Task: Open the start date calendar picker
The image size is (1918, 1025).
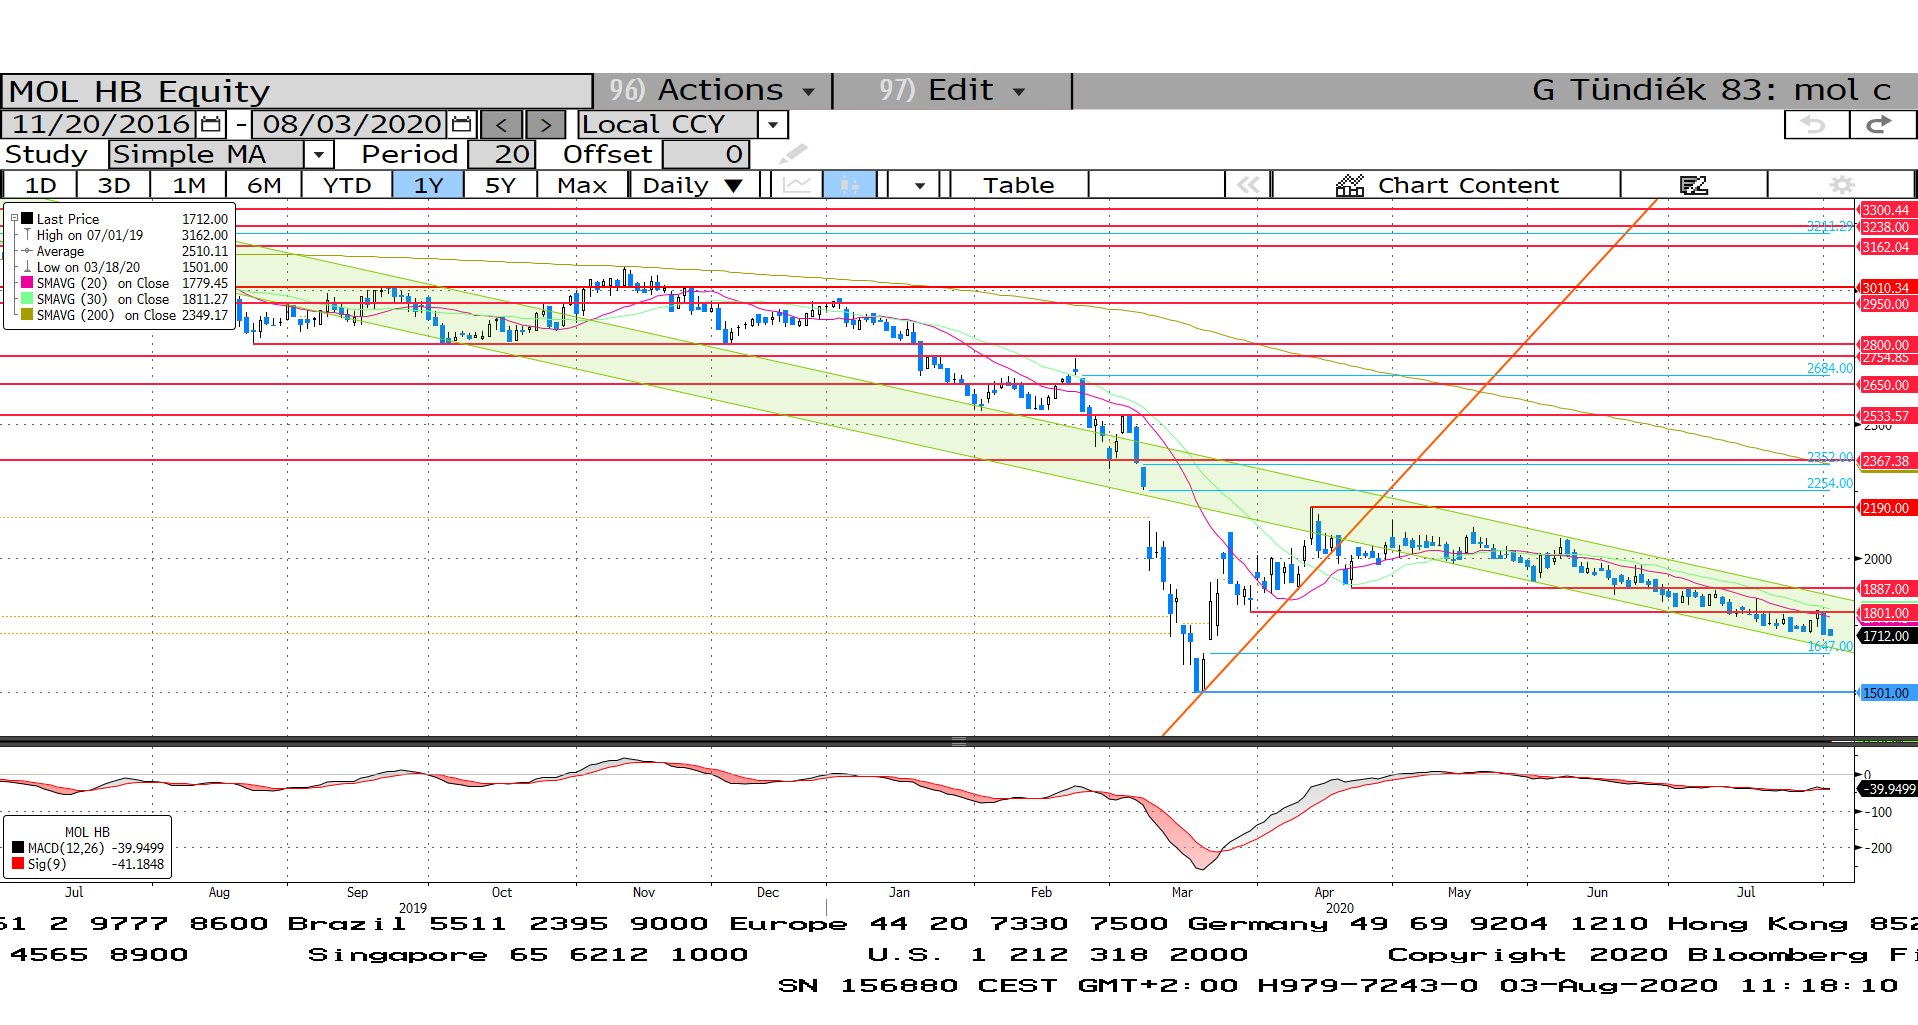Action: coord(211,124)
